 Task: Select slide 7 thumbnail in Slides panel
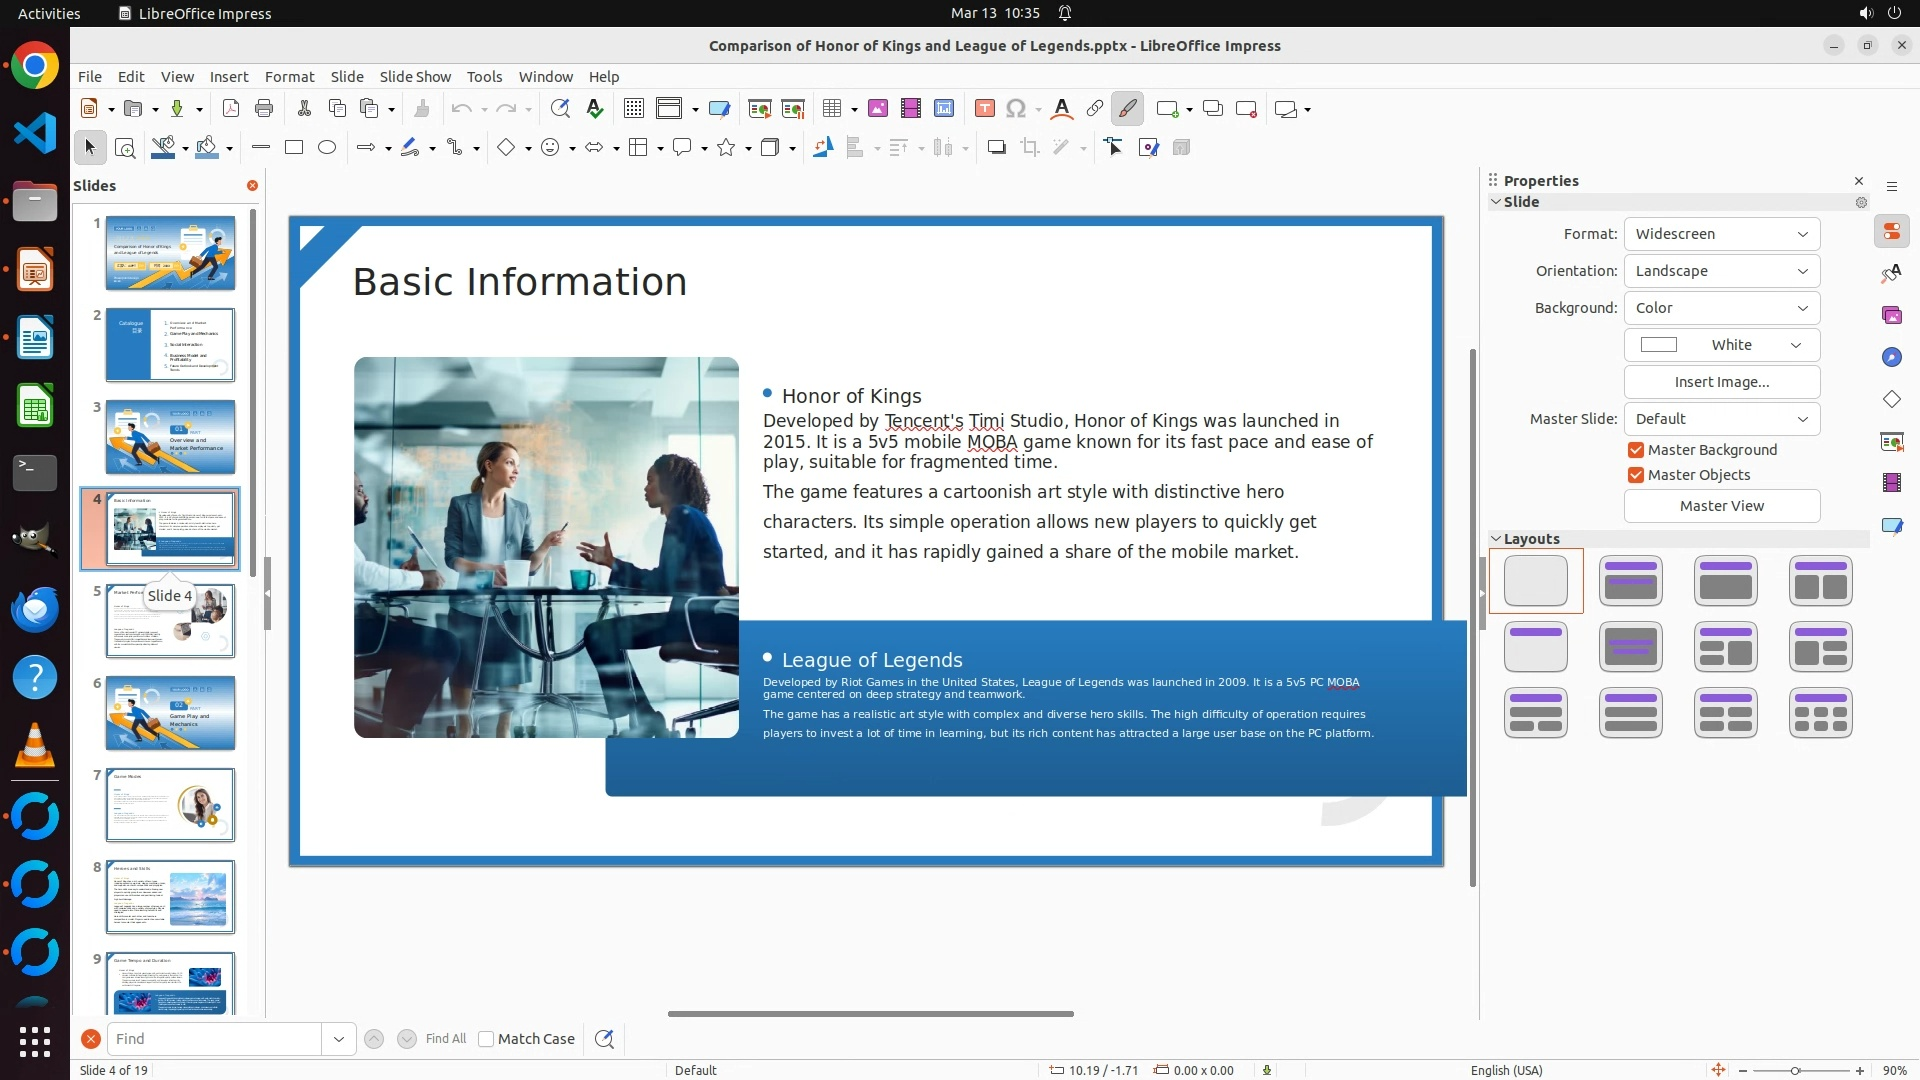coord(170,805)
